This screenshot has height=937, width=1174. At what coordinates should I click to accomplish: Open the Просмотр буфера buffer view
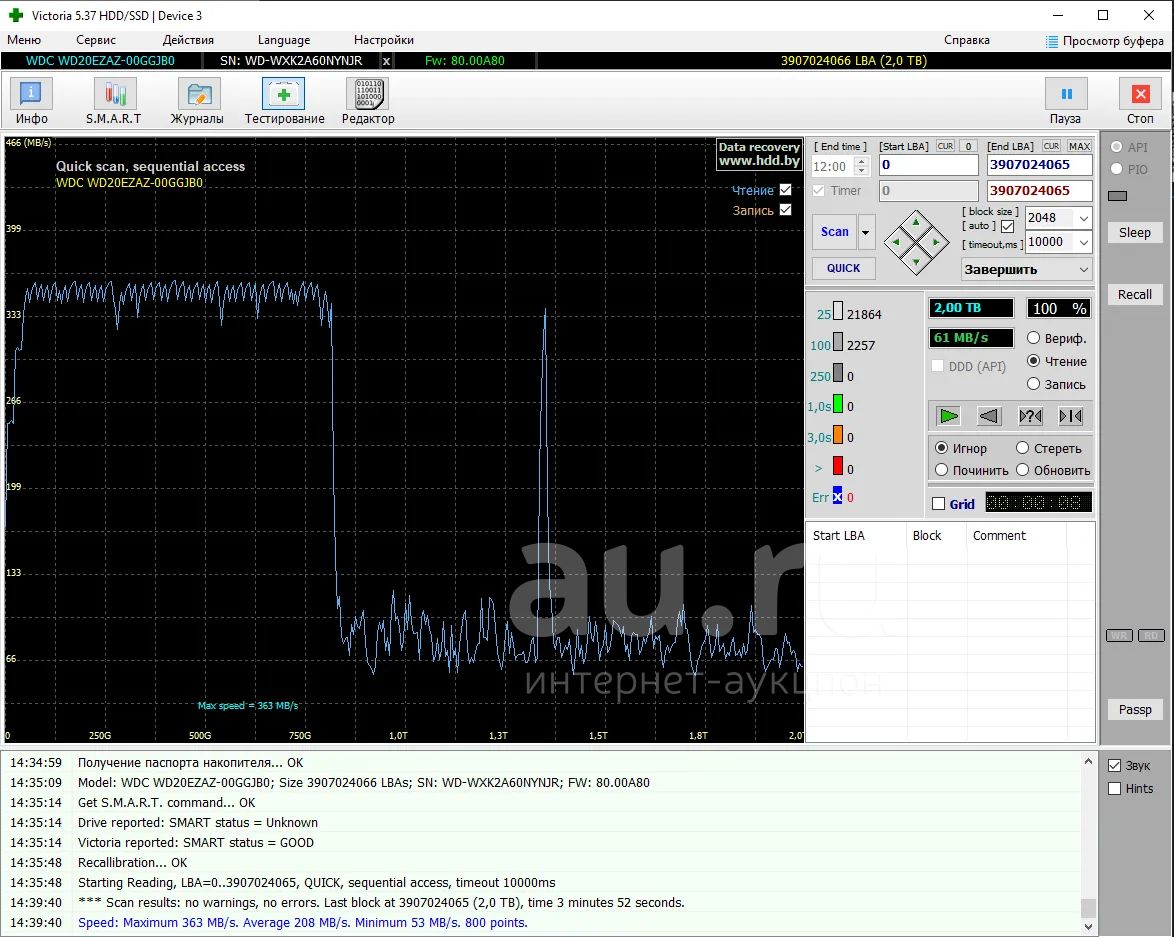[x=1104, y=40]
